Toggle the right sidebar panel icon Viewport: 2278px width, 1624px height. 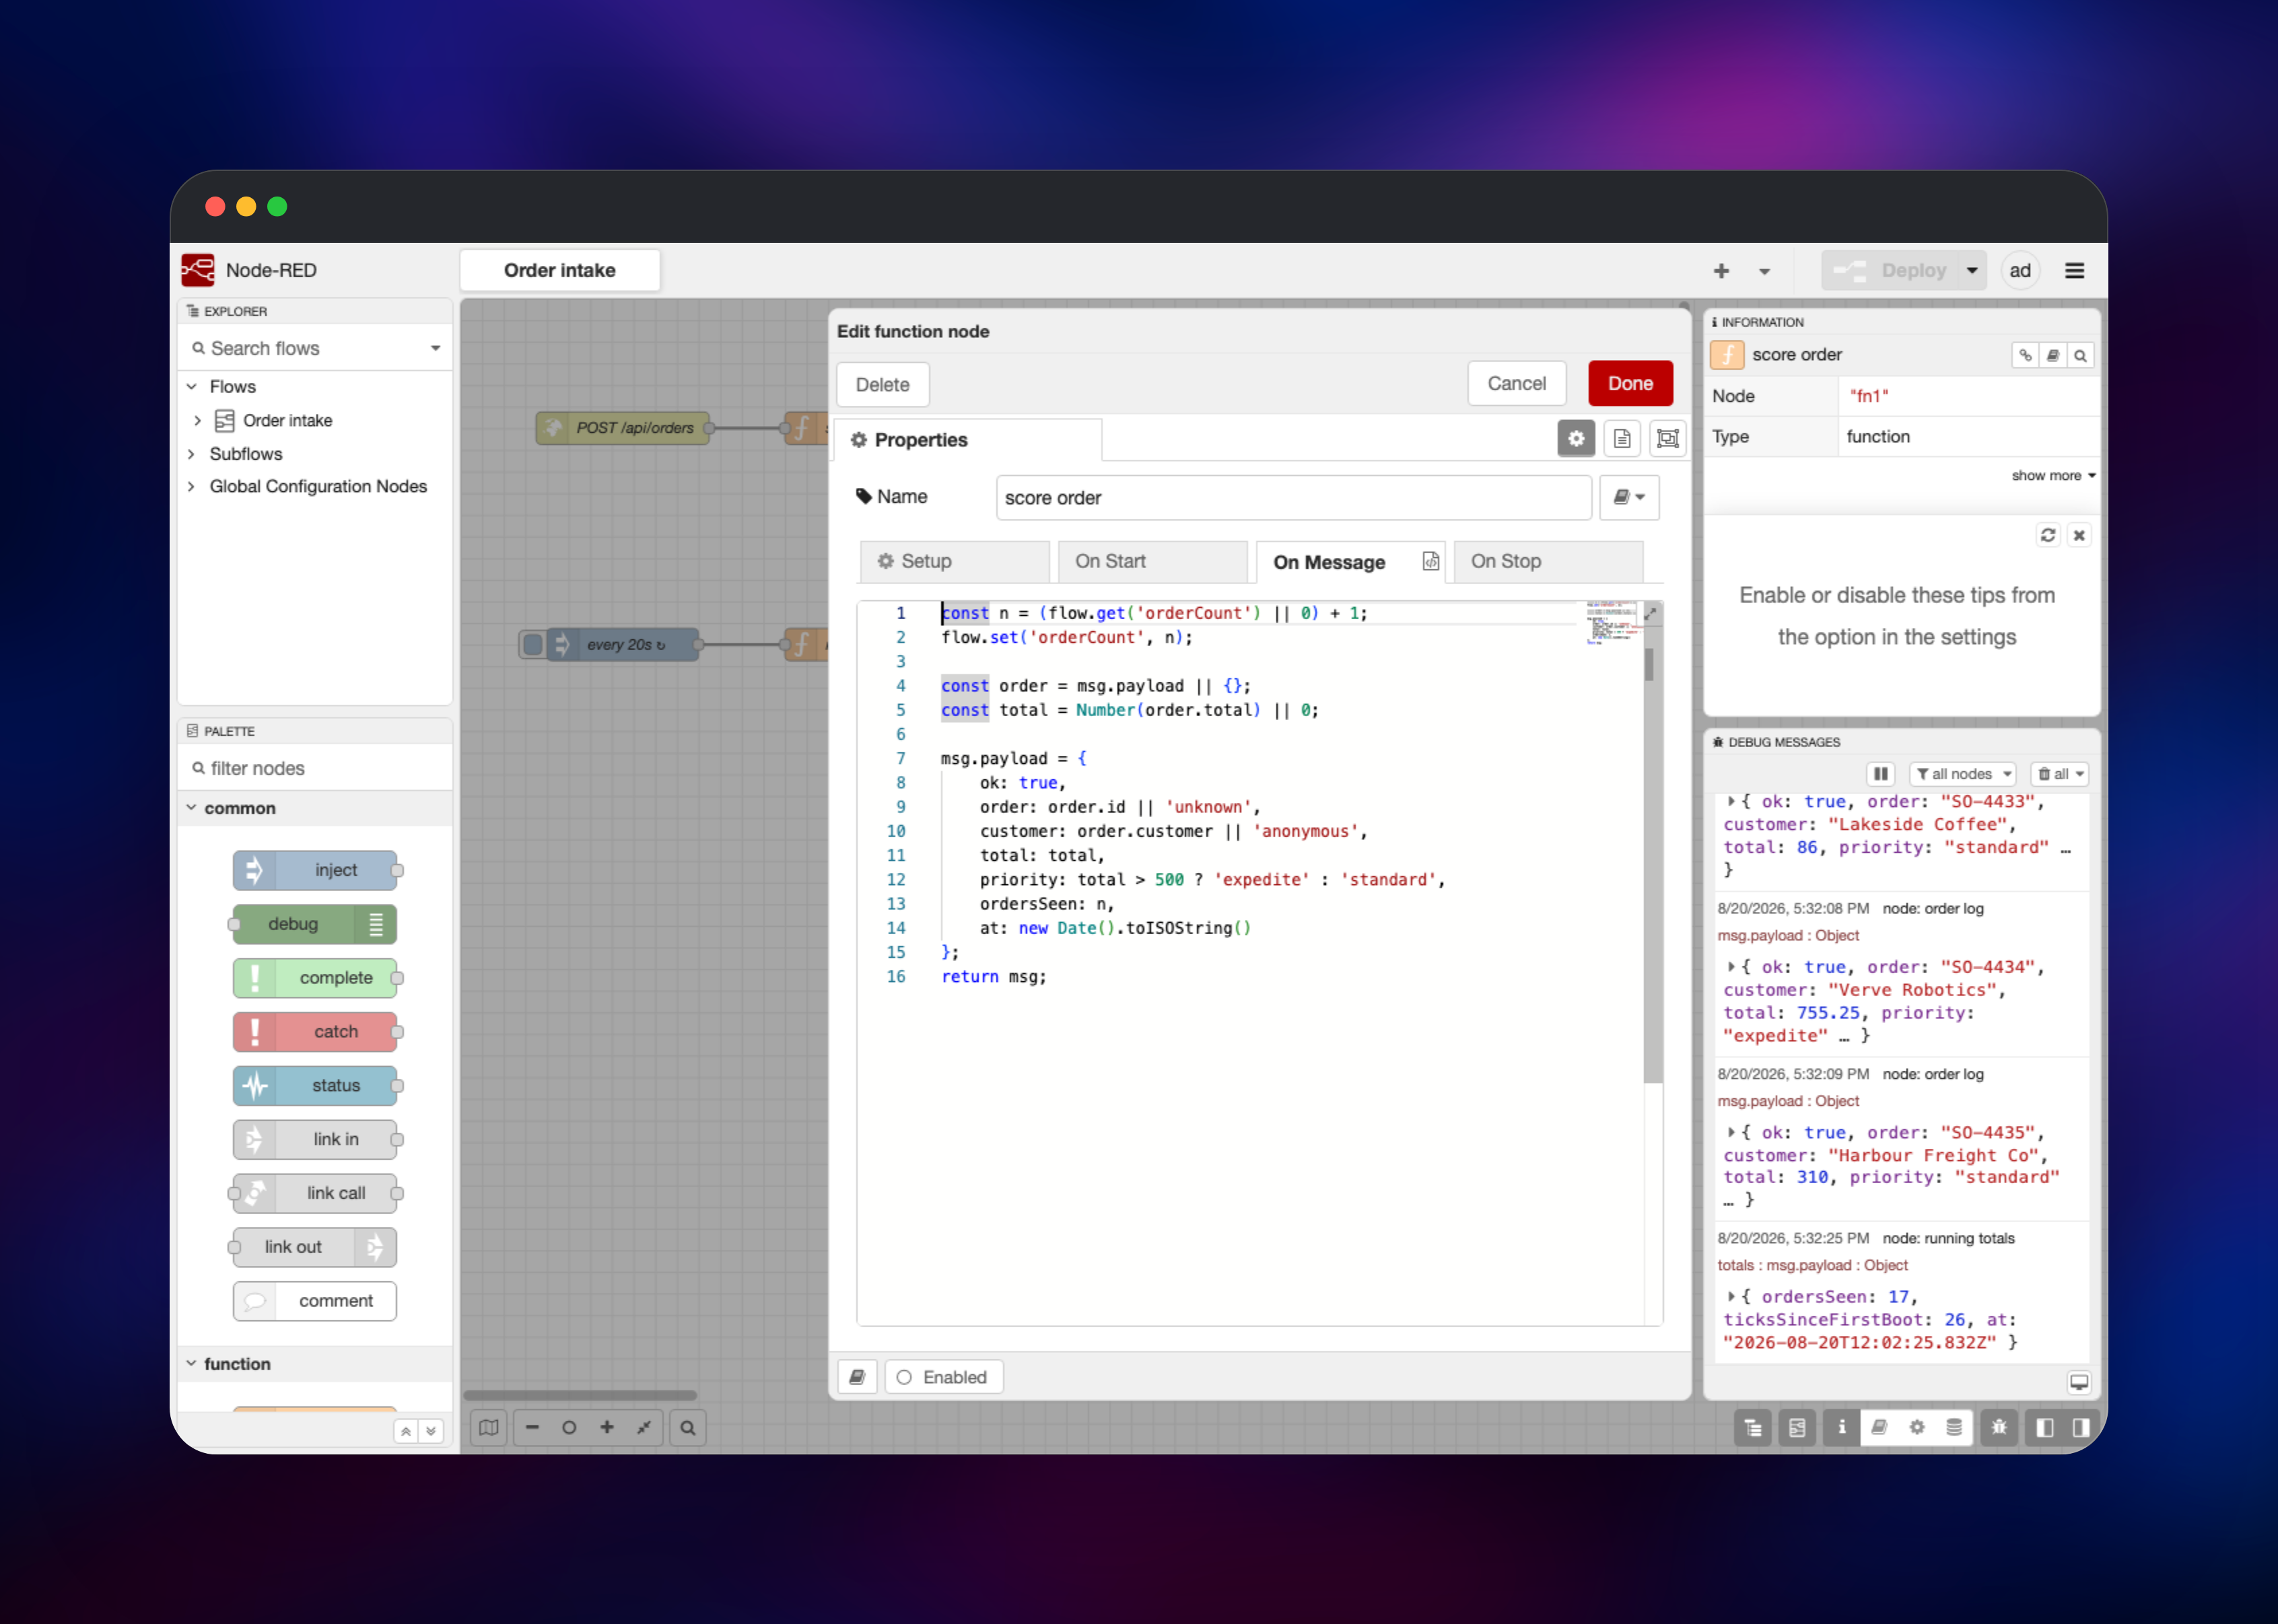tap(2081, 1427)
